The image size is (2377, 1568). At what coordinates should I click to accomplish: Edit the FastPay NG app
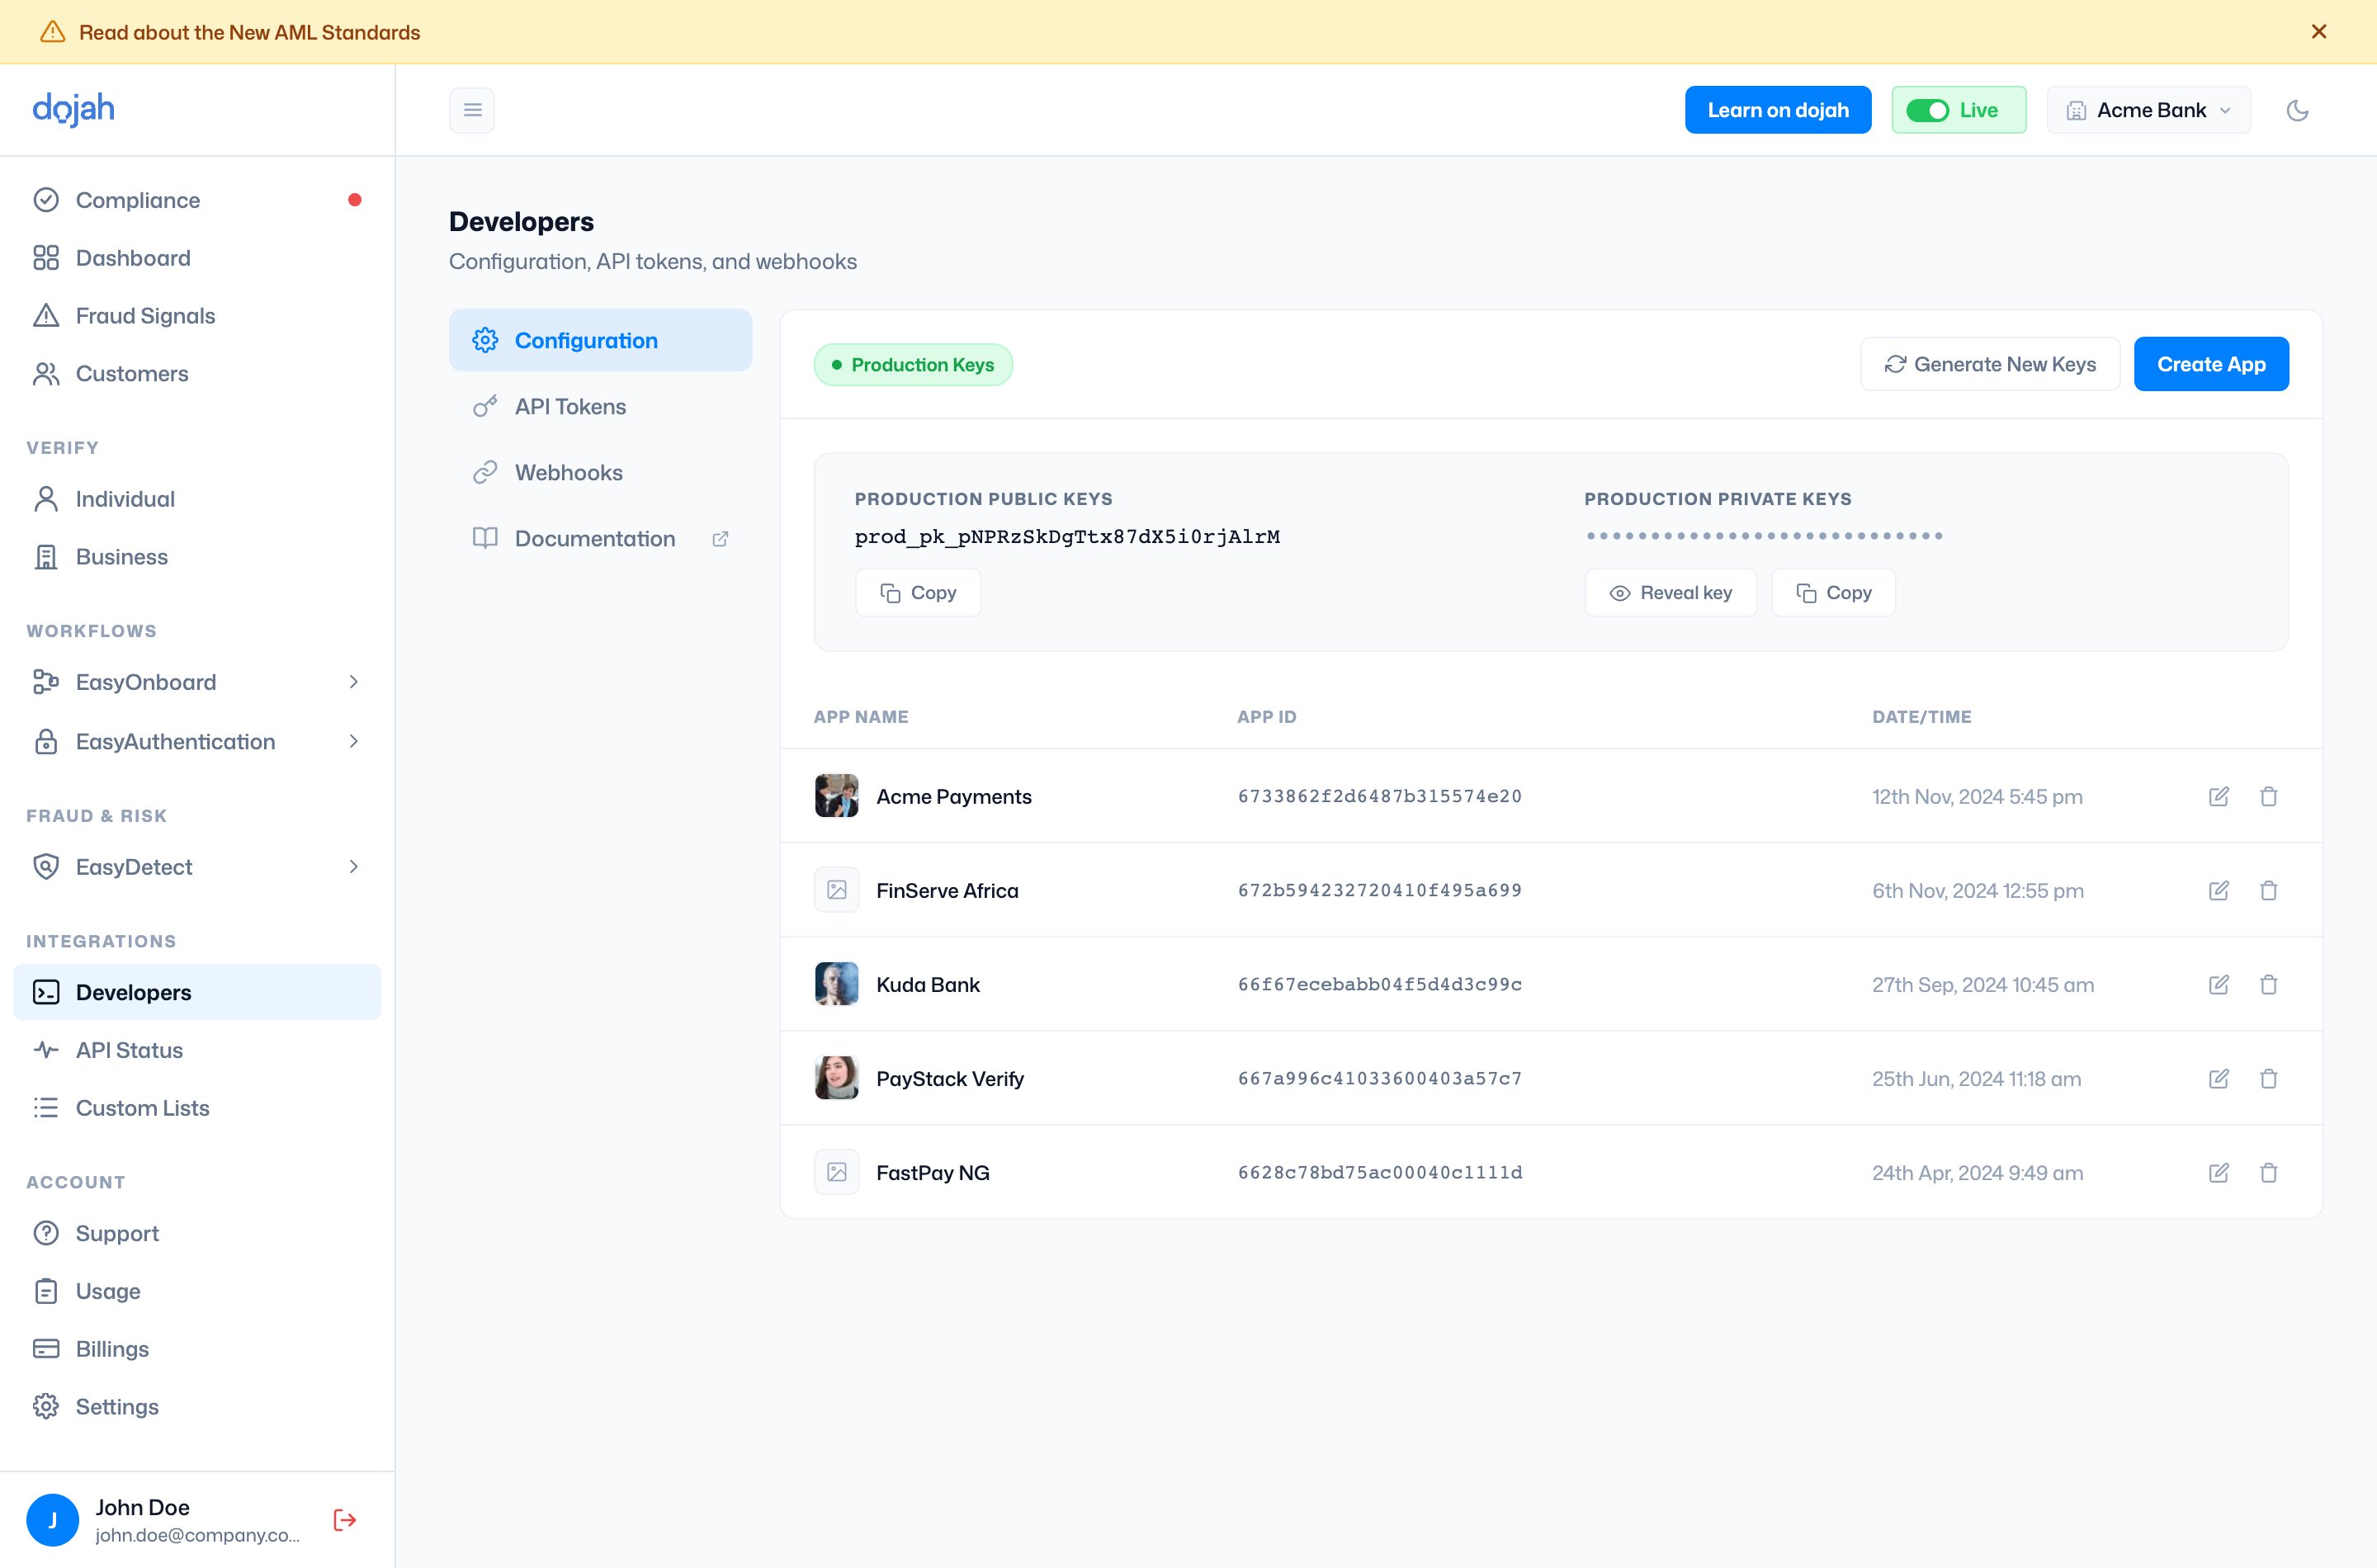[x=2219, y=1173]
